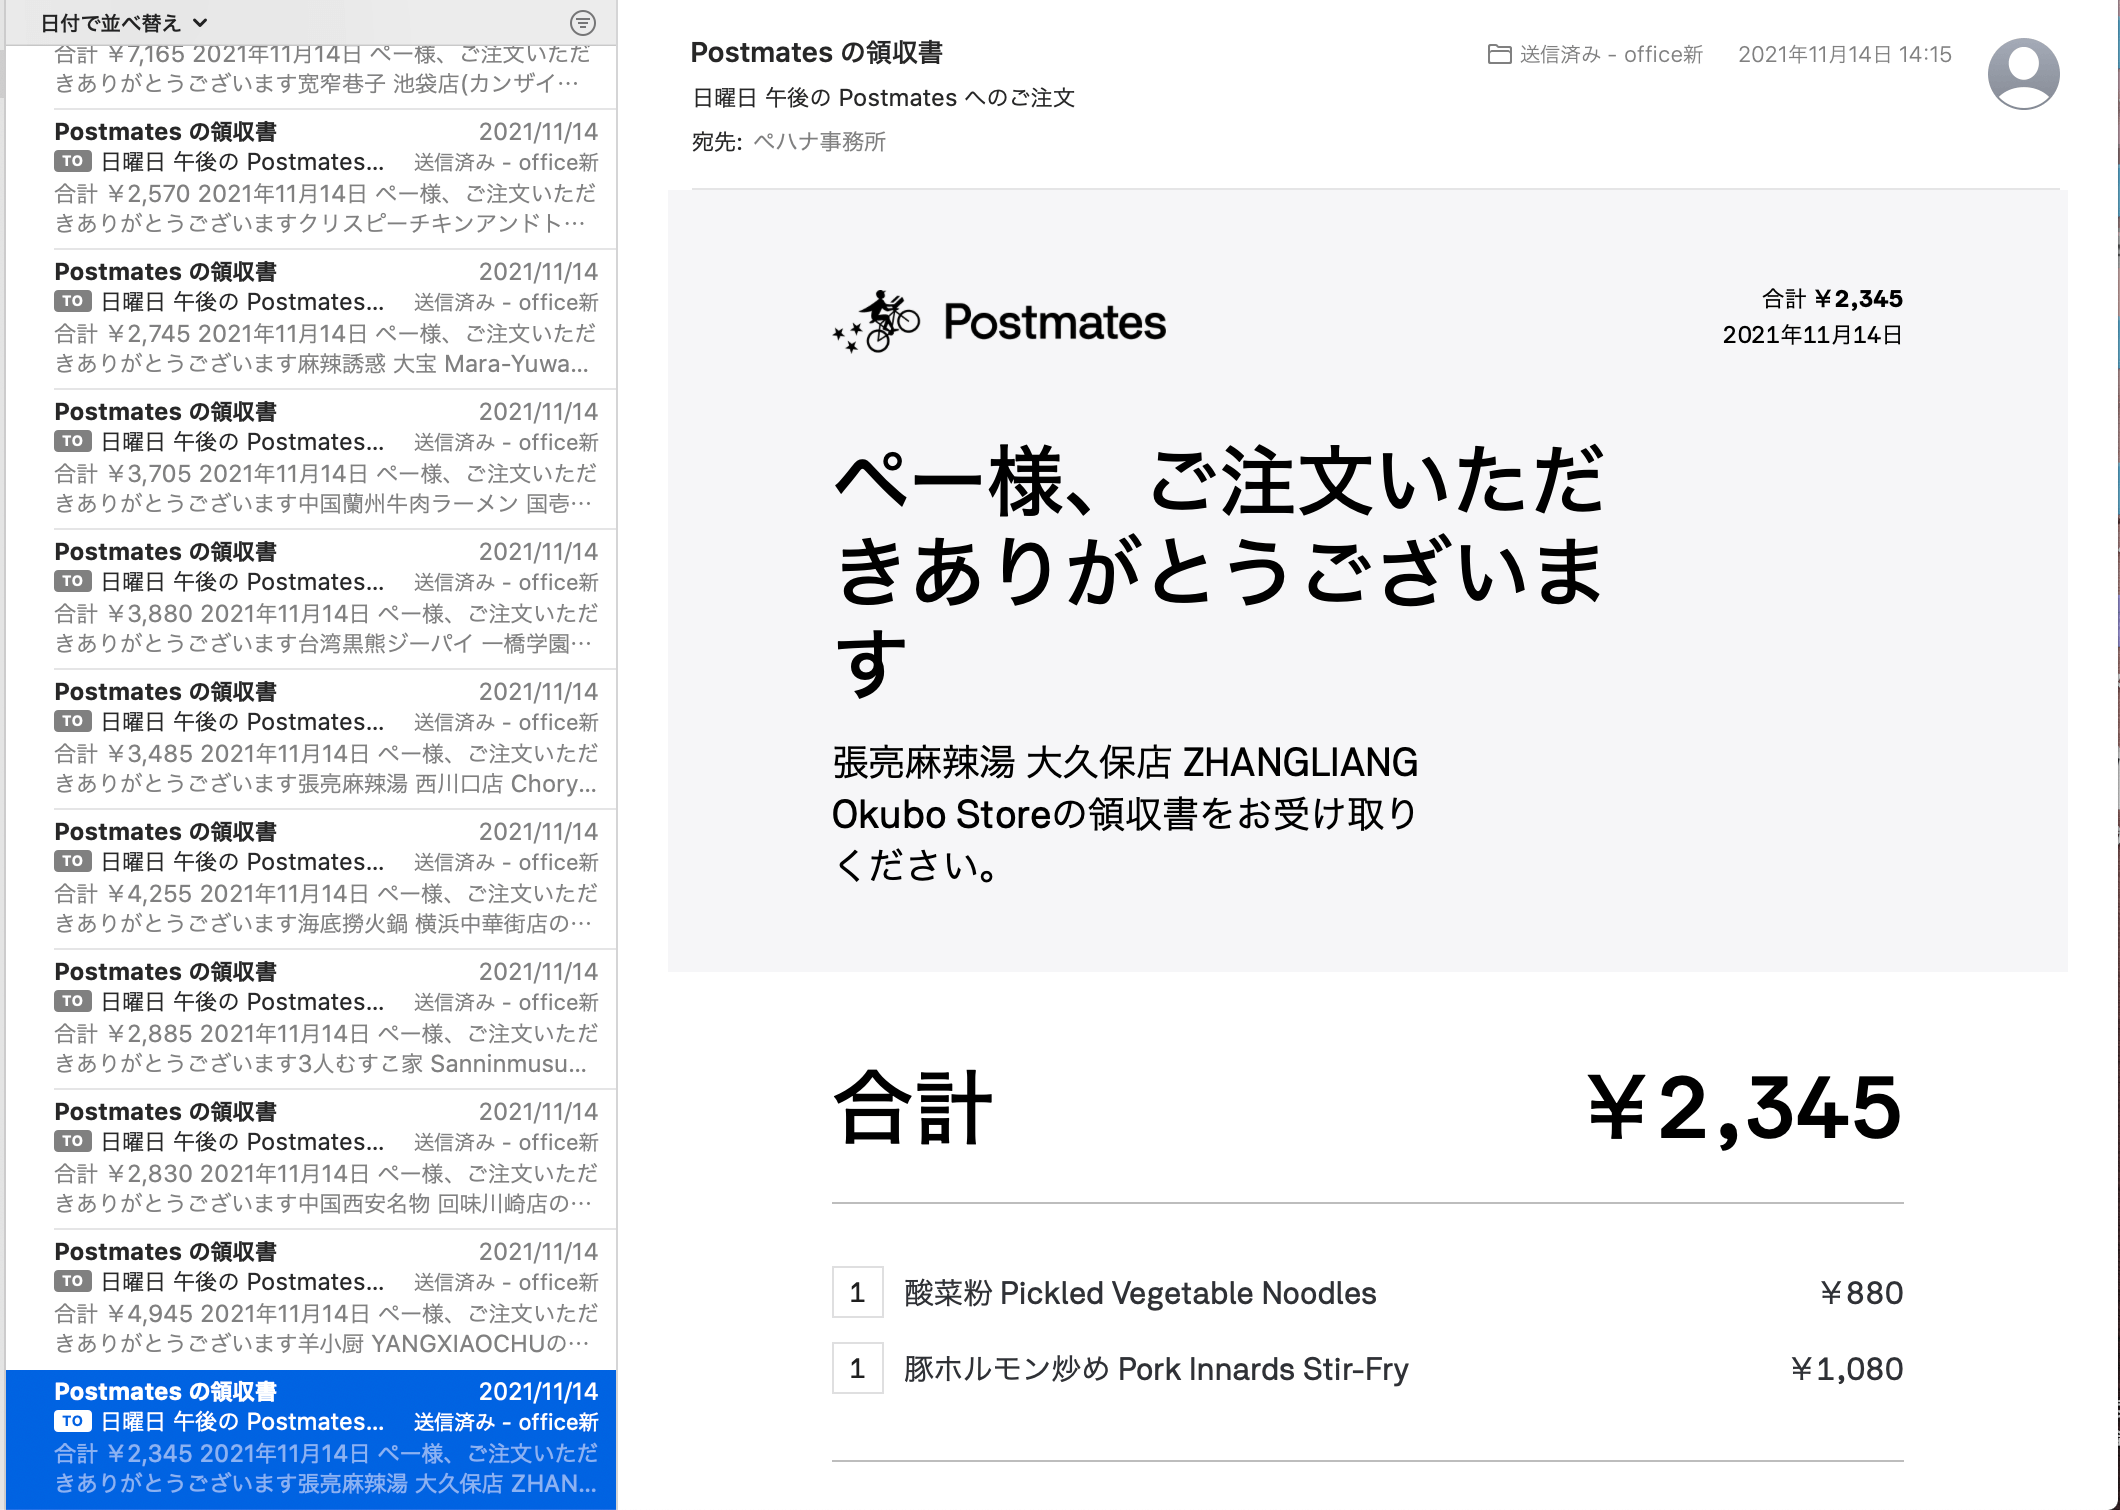2120x1510 pixels.
Task: Open the ¥3,705 Lanzhou ramen receipt email
Action: tap(311, 459)
